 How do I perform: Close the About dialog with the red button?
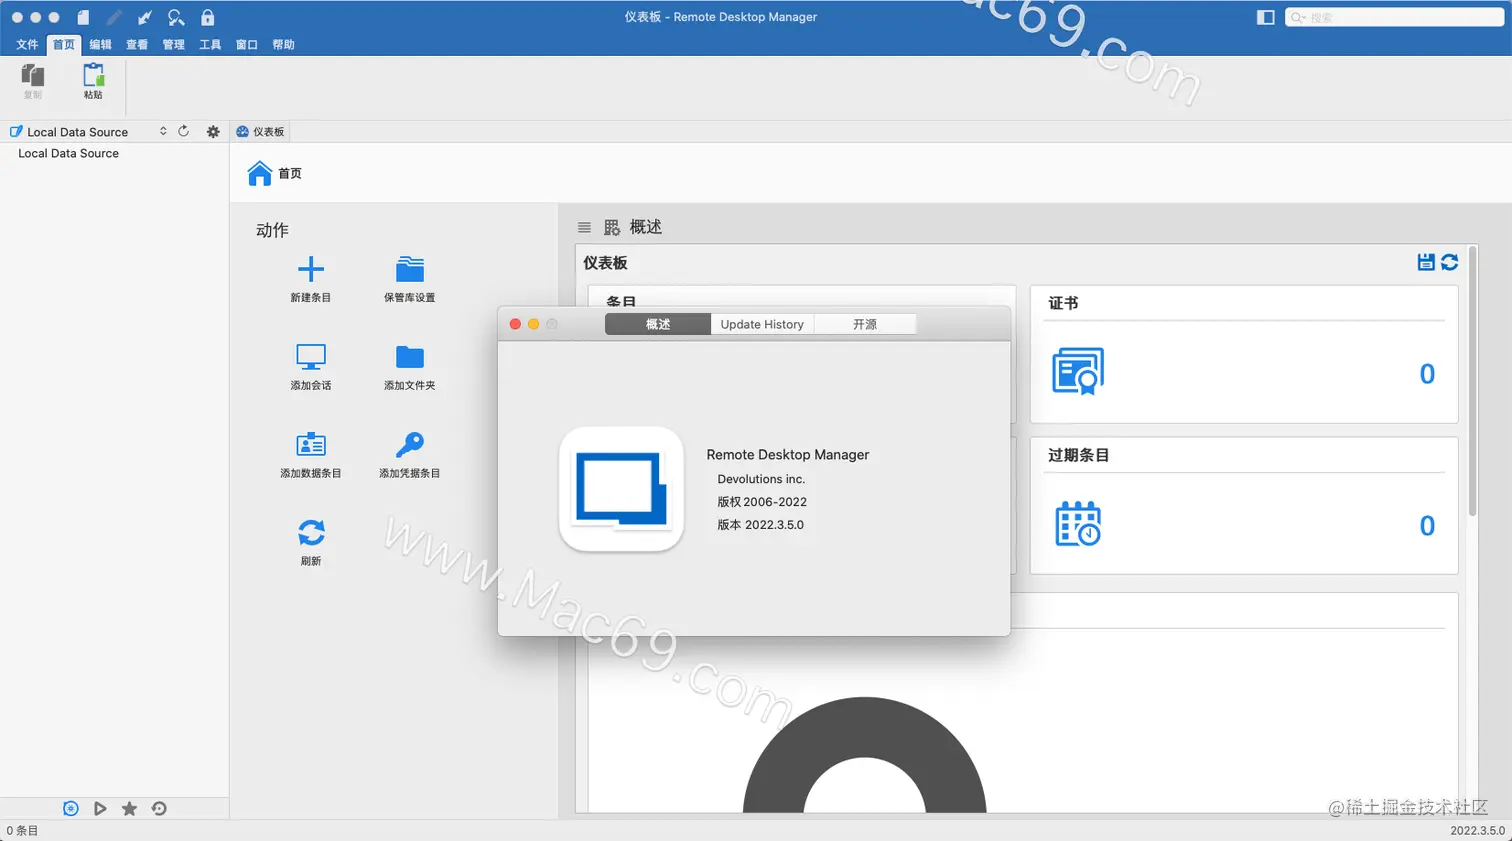515,324
